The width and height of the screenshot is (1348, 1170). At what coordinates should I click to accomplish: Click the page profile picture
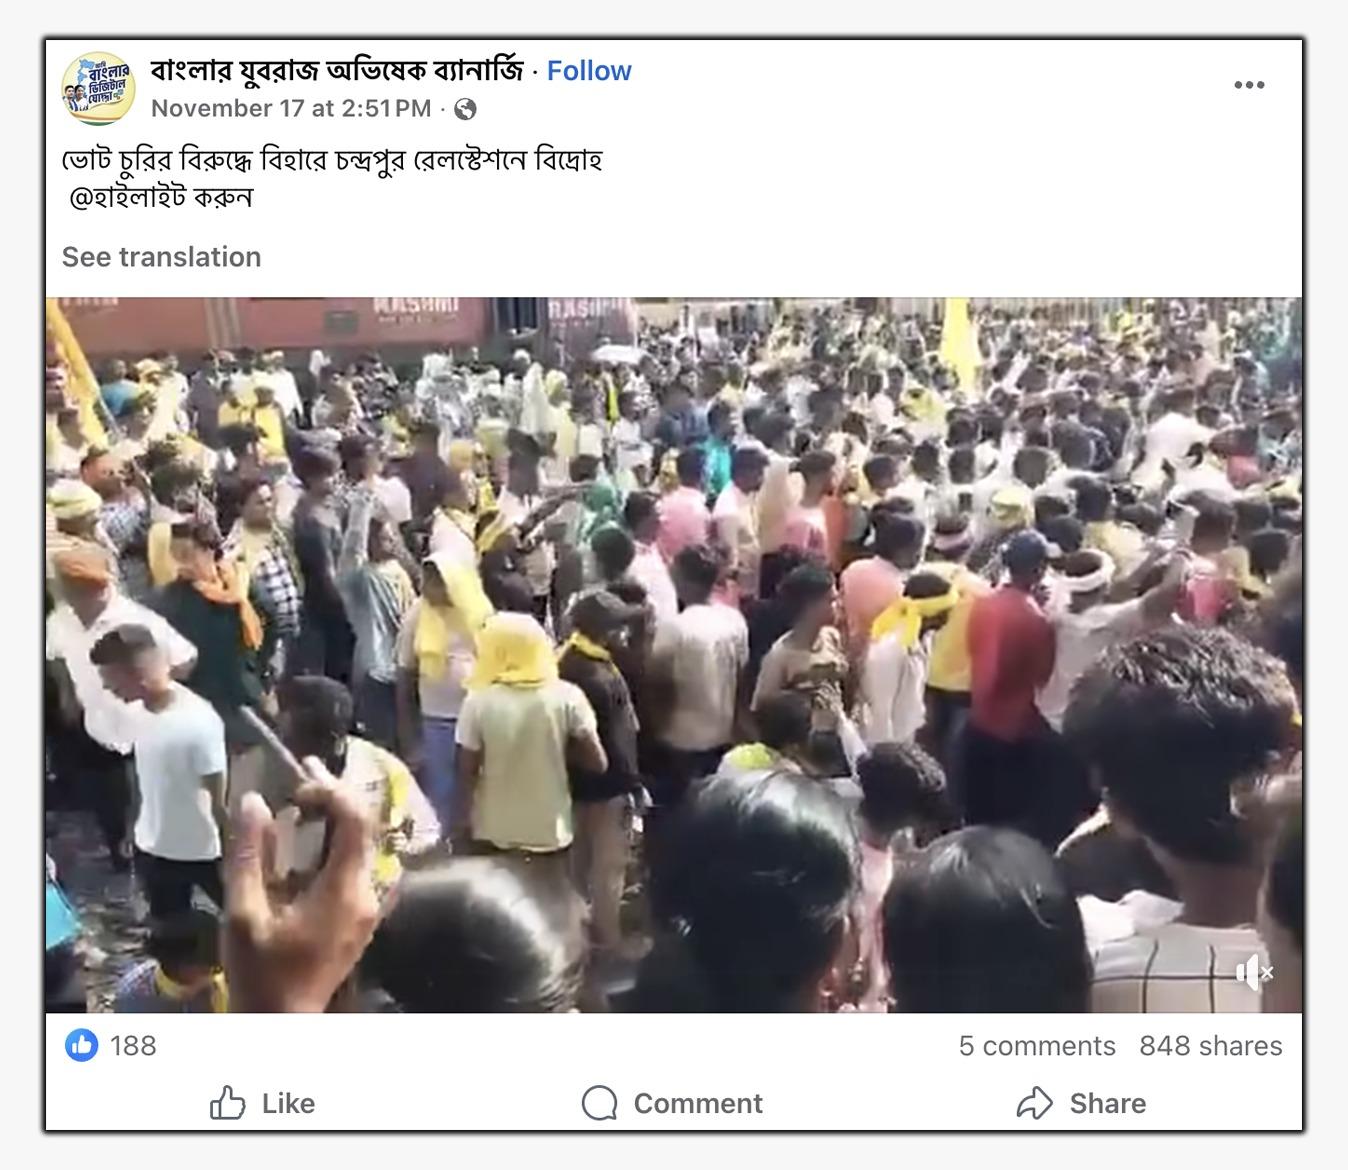point(97,88)
